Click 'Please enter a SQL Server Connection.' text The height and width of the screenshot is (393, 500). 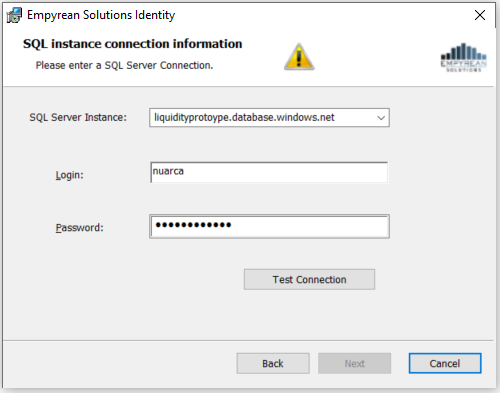pos(124,65)
